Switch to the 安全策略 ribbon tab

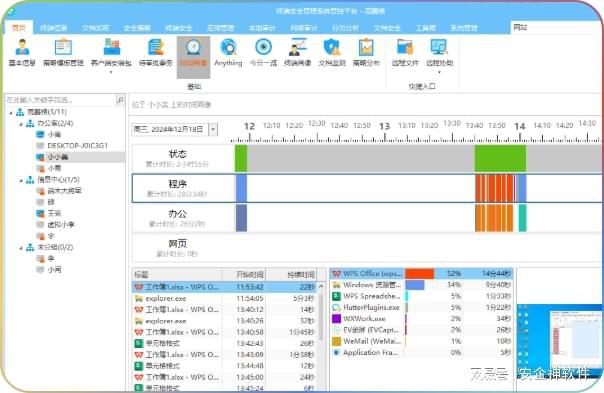(137, 28)
